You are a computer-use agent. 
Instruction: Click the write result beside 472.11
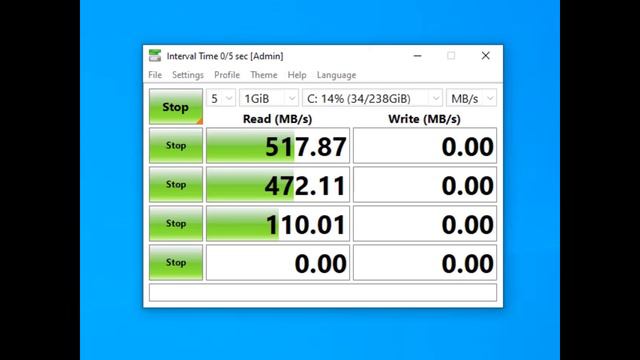425,184
